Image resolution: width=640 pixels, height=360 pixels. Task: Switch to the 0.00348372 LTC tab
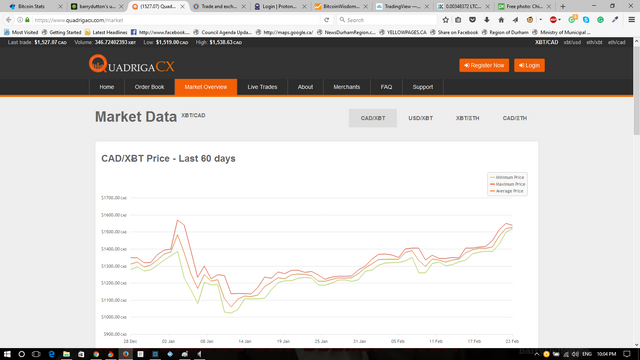tap(463, 7)
